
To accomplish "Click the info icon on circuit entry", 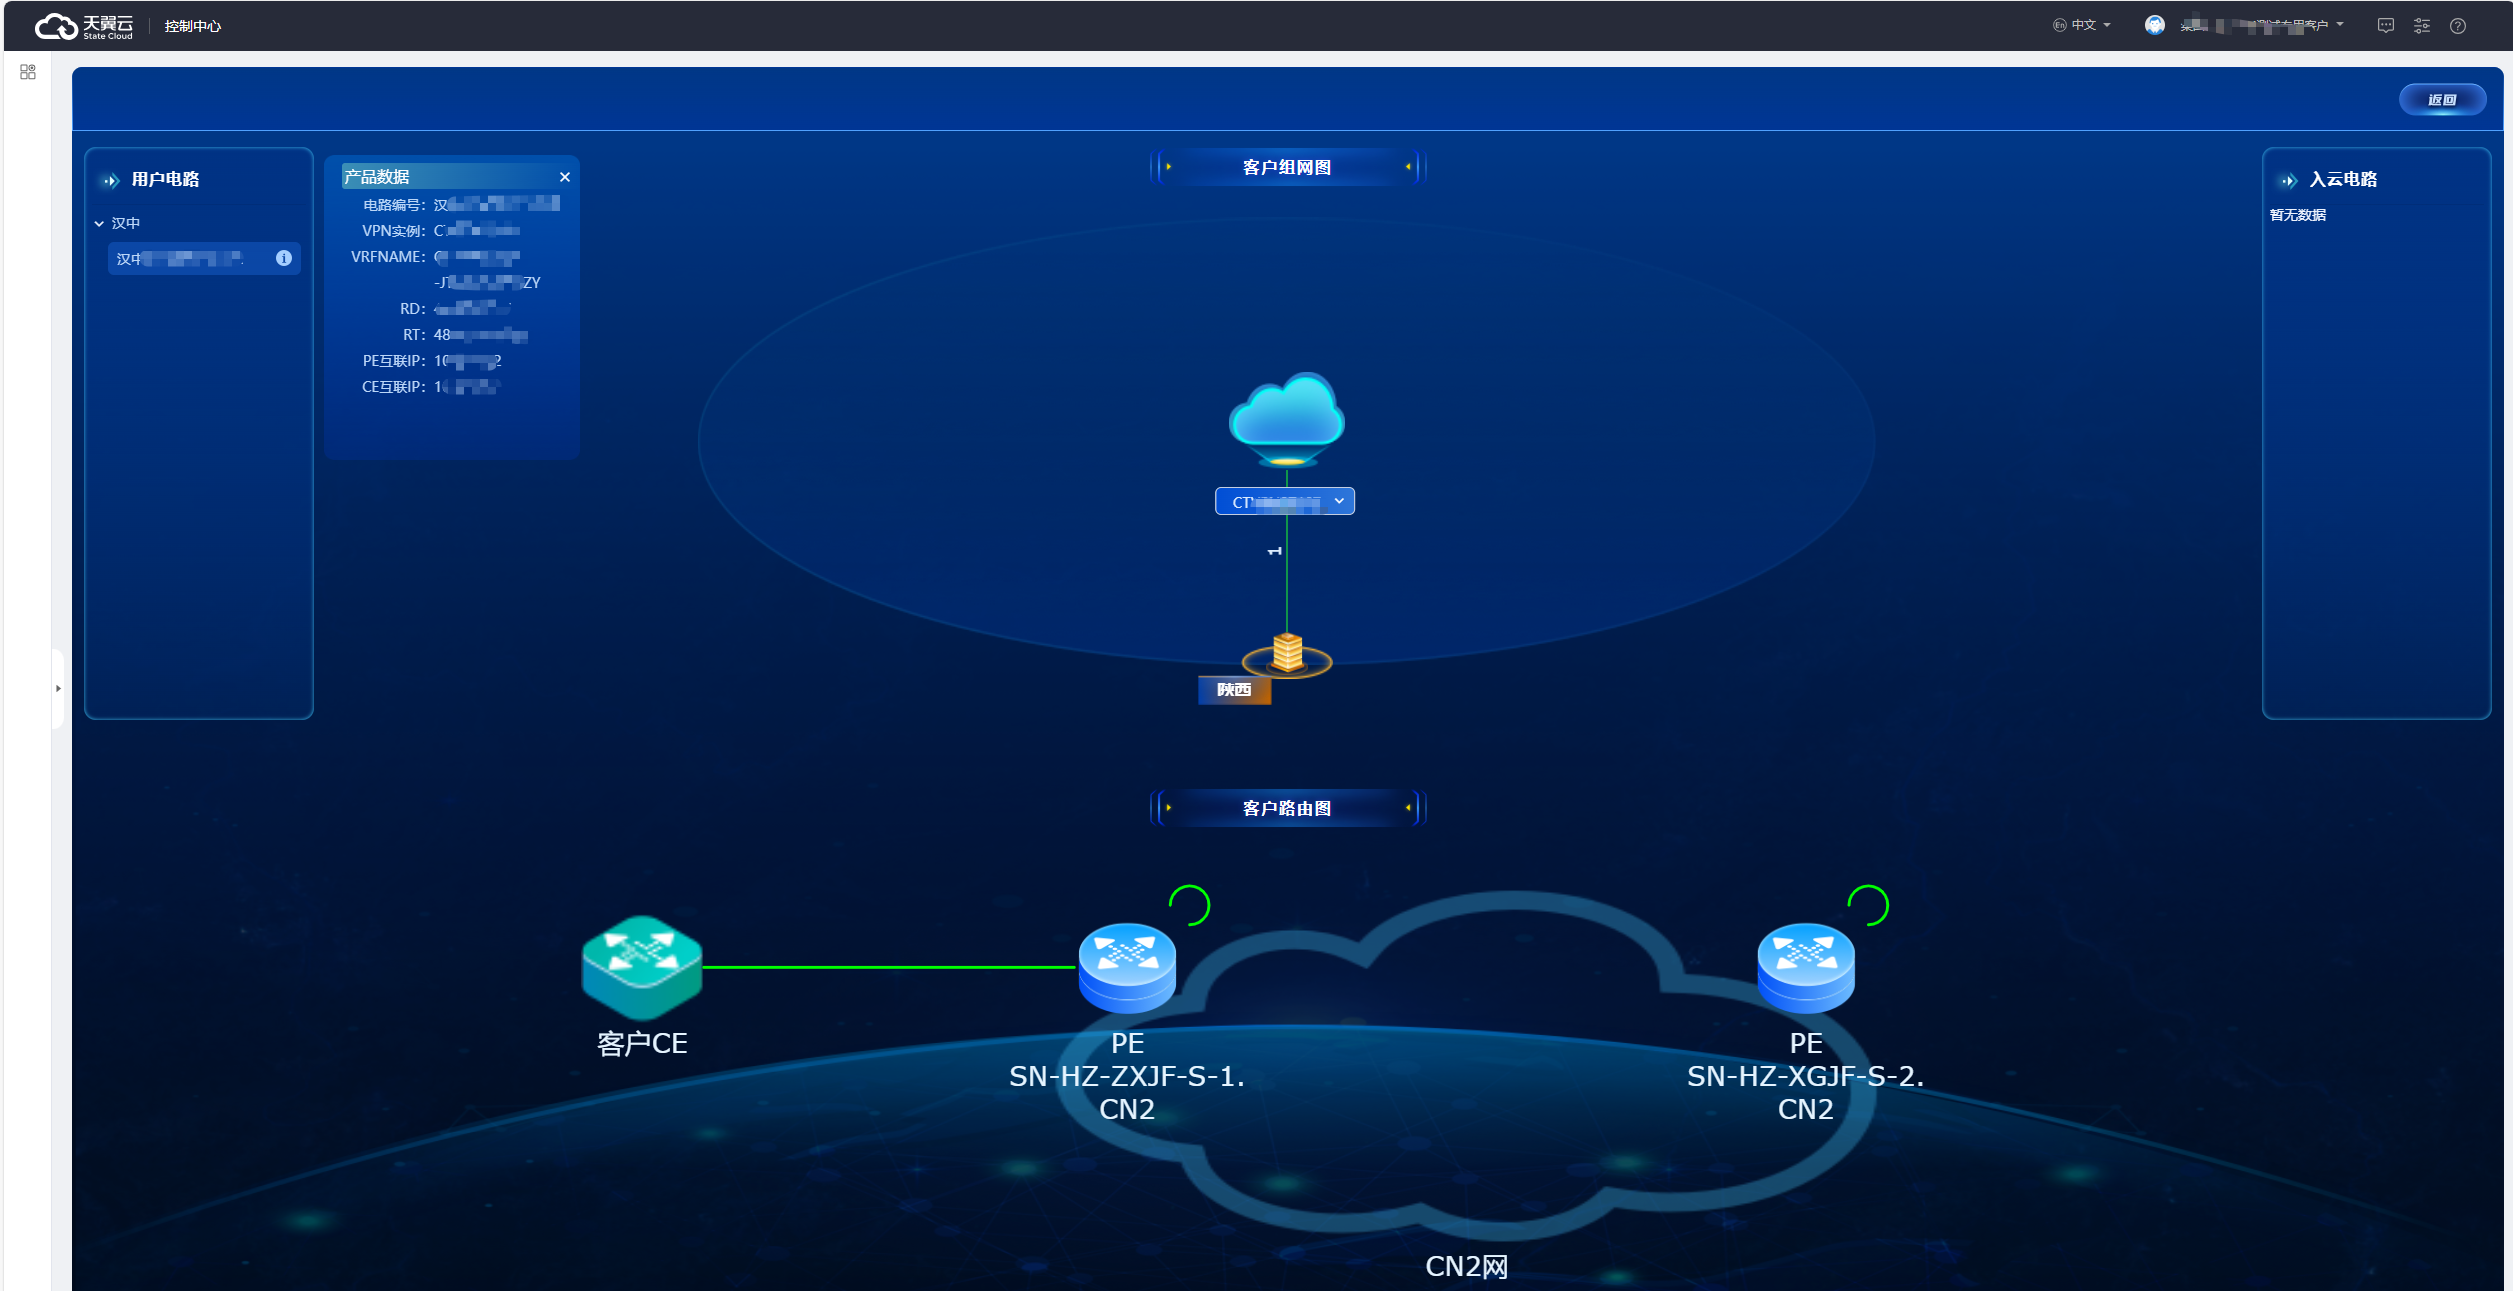I will [284, 258].
